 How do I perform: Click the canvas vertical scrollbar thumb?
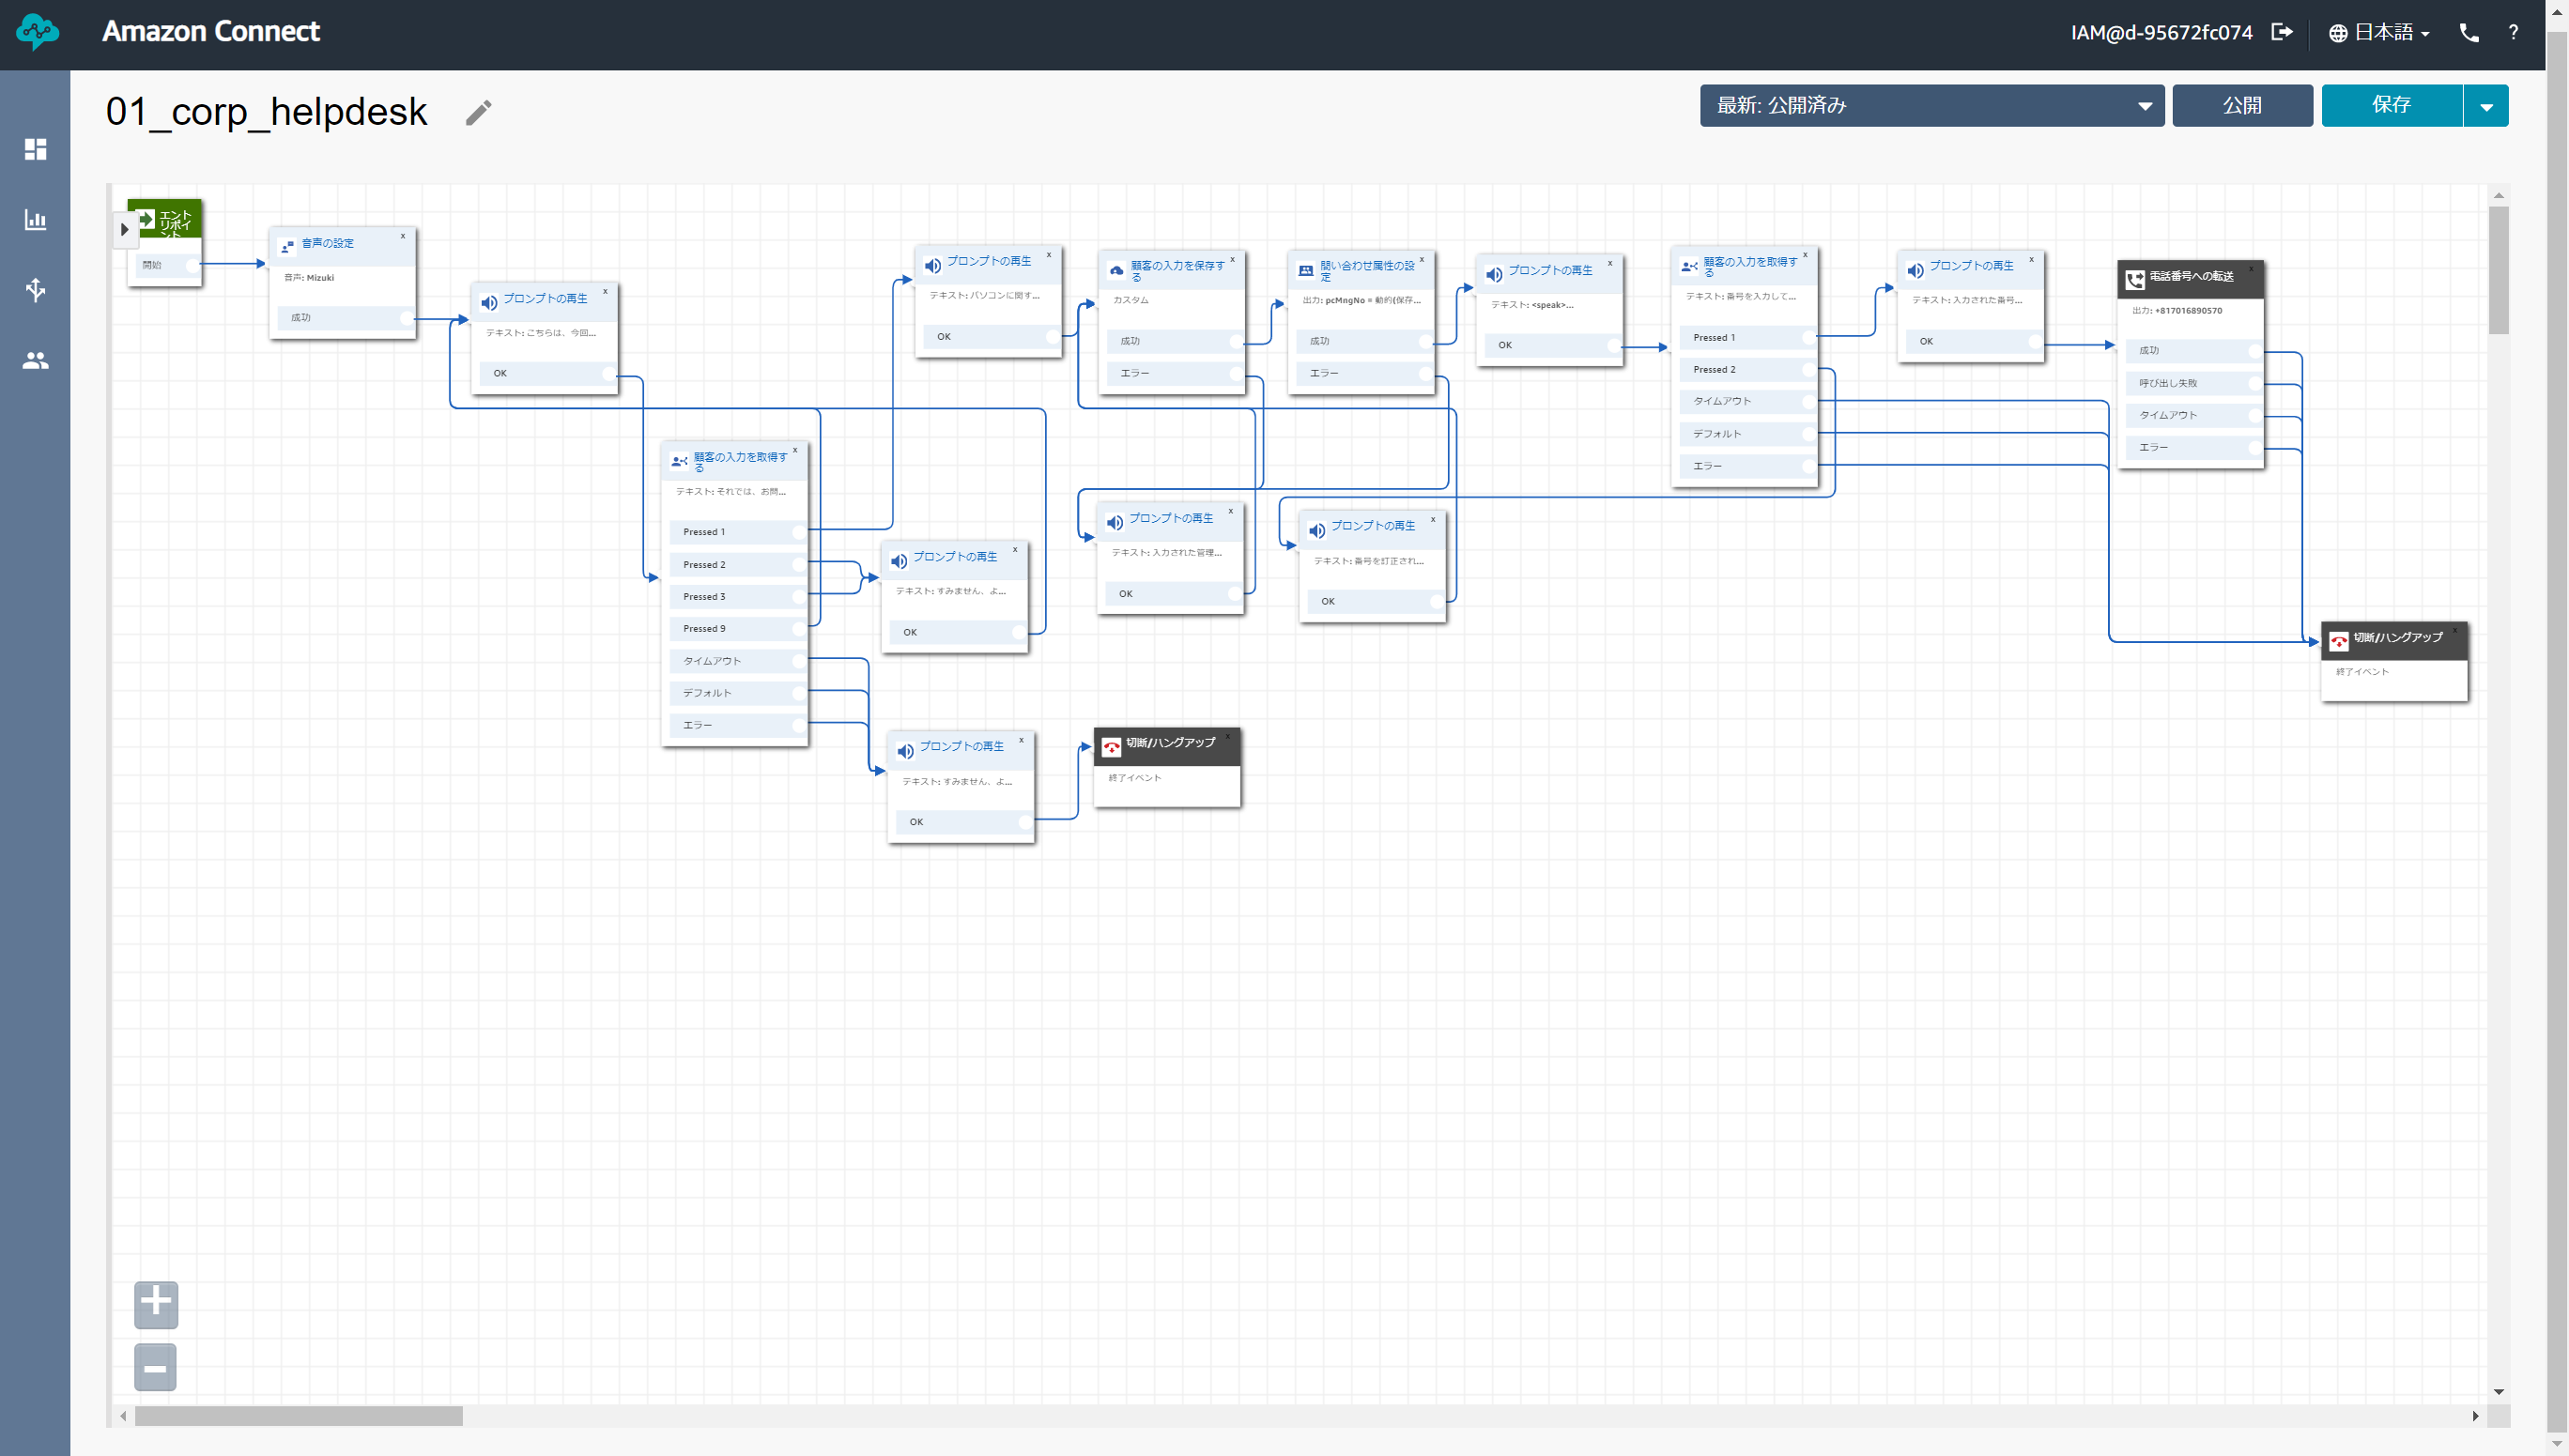click(x=2498, y=270)
